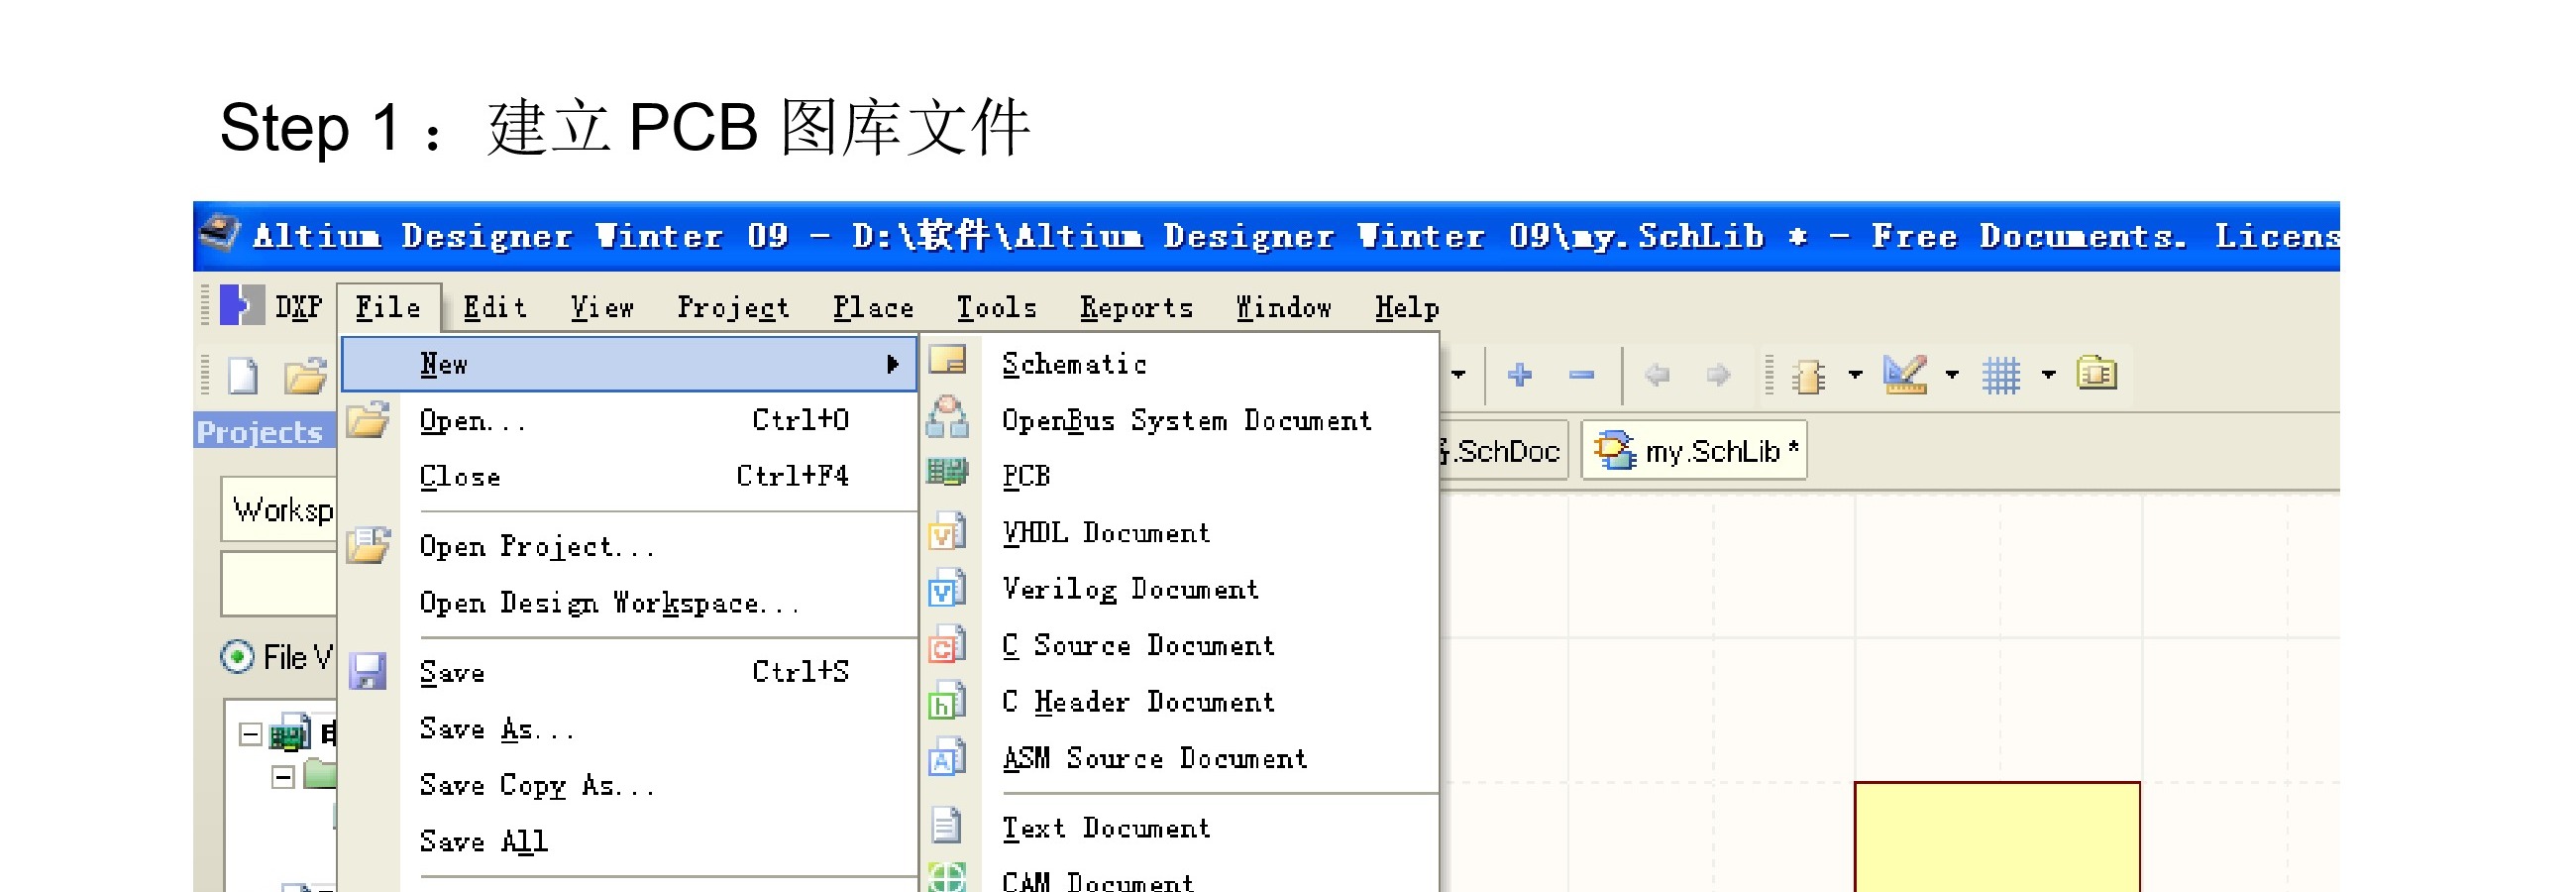Click the Save floppy disk icon
This screenshot has width=2576, height=892.
tap(367, 672)
